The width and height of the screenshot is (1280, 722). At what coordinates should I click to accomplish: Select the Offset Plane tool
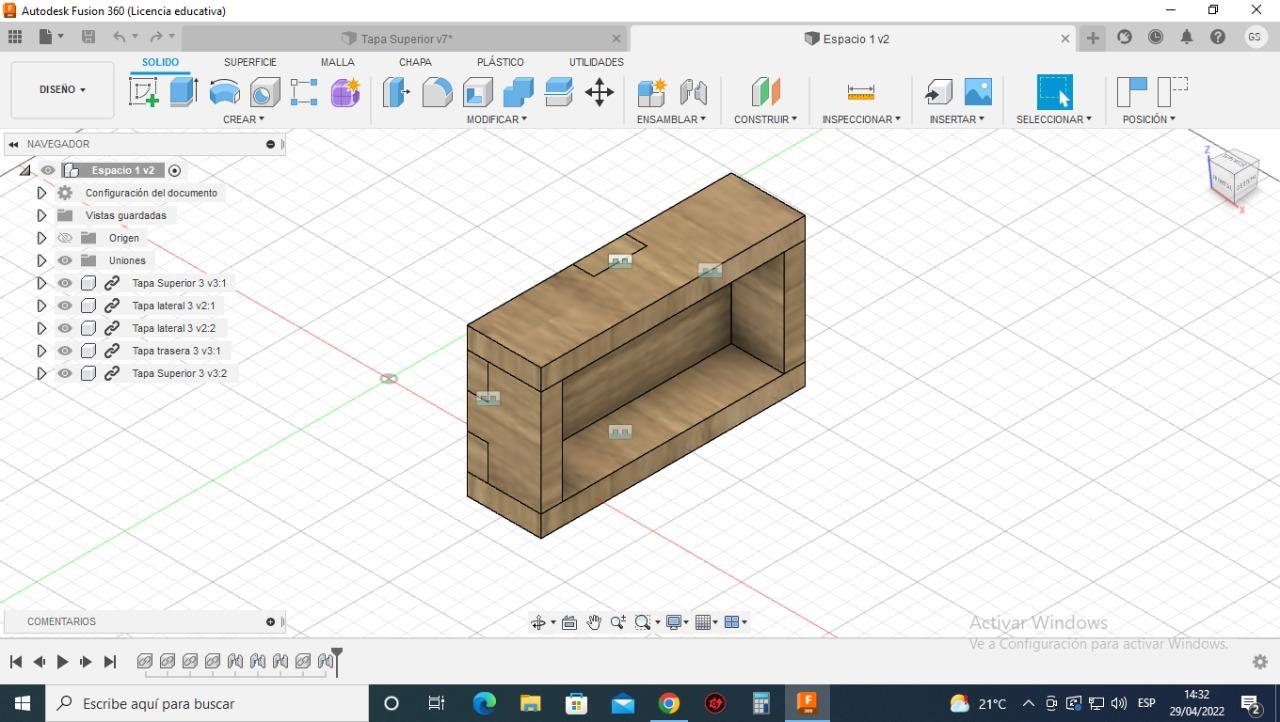pyautogui.click(x=765, y=92)
